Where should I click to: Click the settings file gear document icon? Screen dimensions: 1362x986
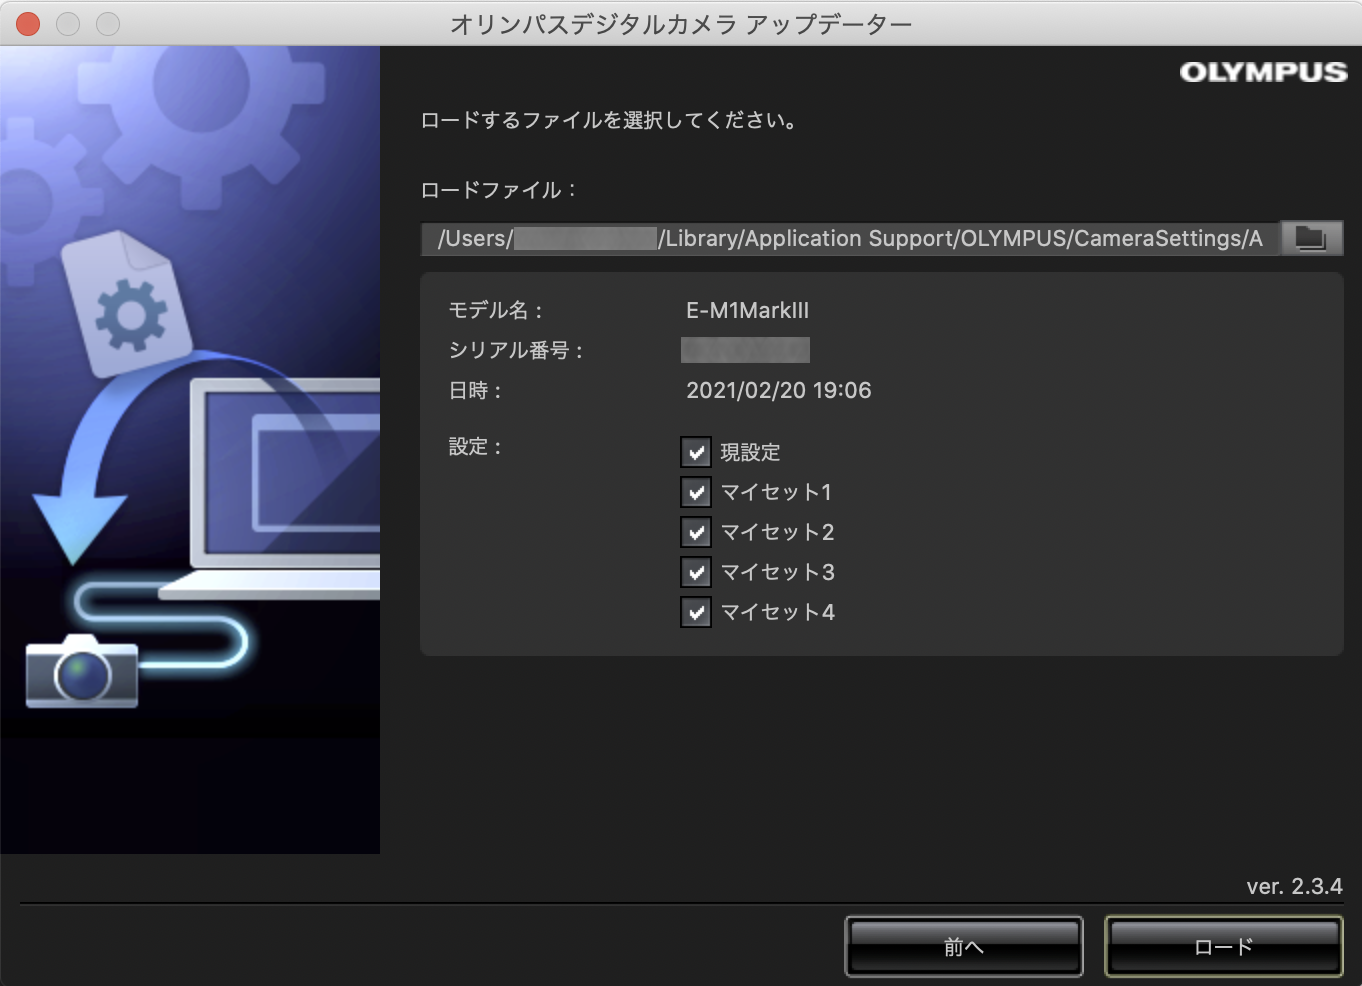coord(127,306)
